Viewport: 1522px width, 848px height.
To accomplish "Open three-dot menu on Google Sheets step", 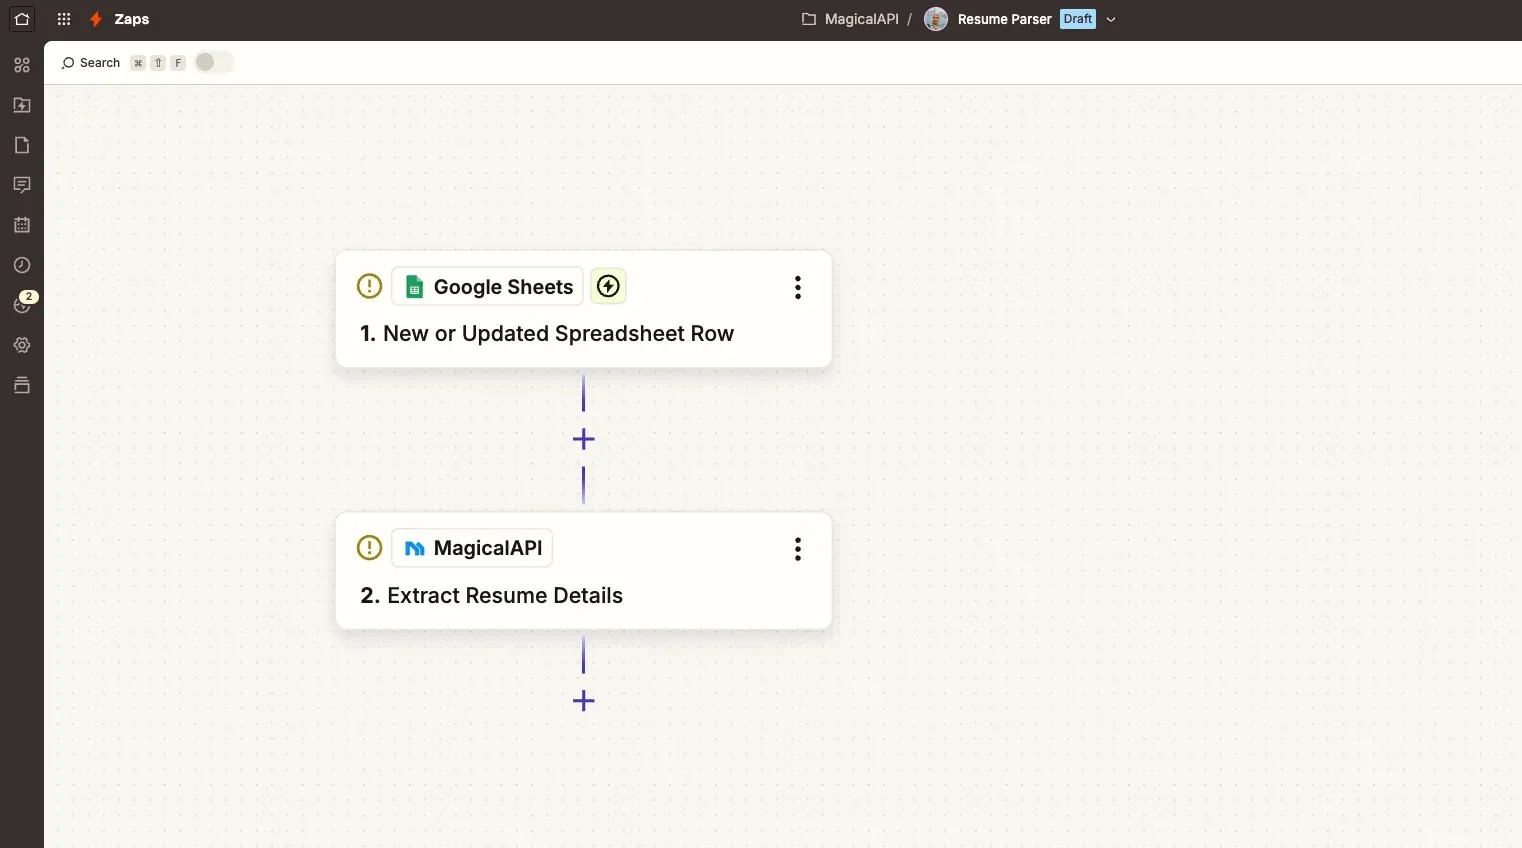I will (x=798, y=288).
